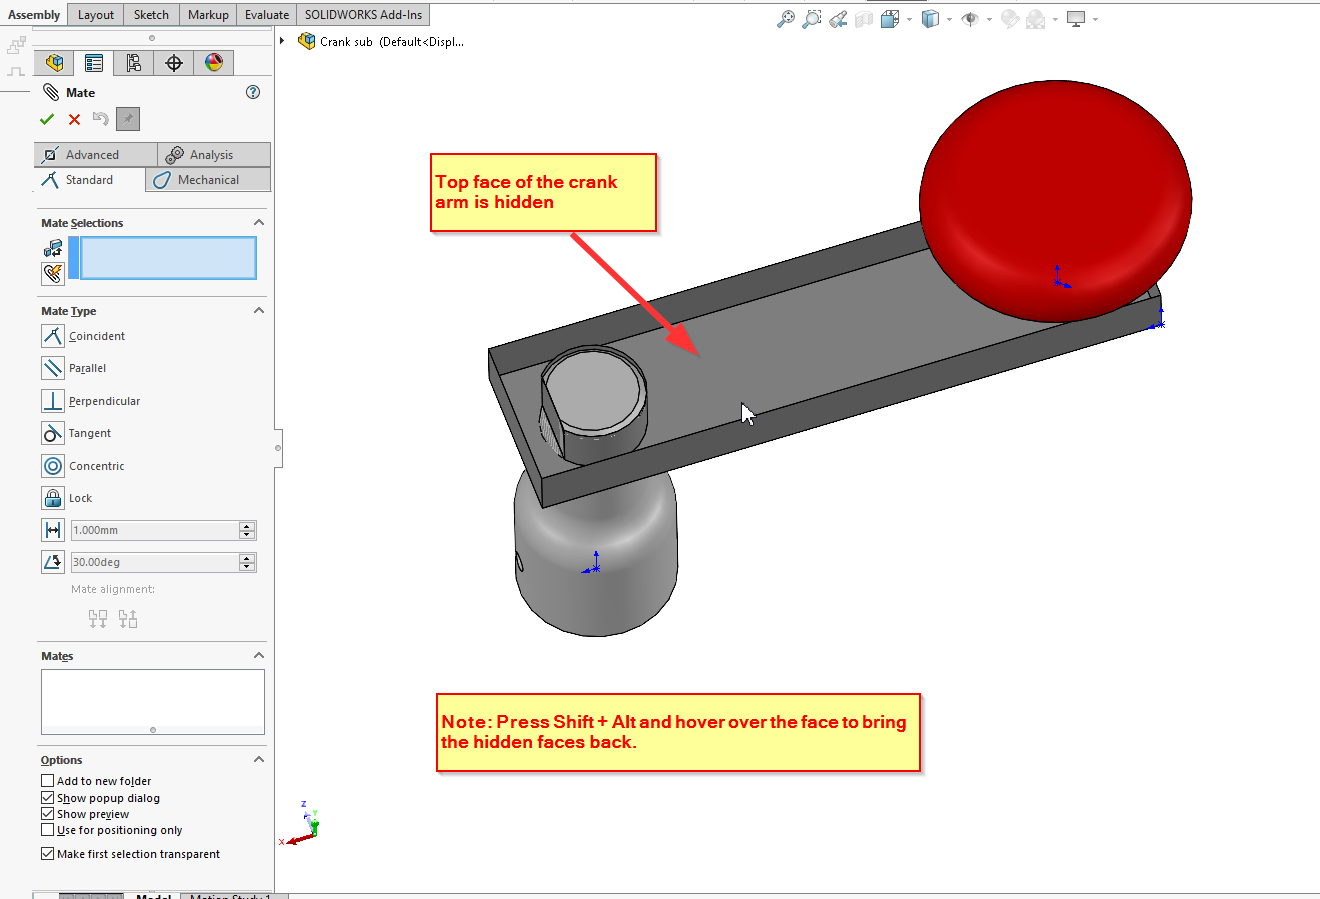Click the green OK checkmark in Mate
The height and width of the screenshot is (899, 1320).
pyautogui.click(x=47, y=119)
